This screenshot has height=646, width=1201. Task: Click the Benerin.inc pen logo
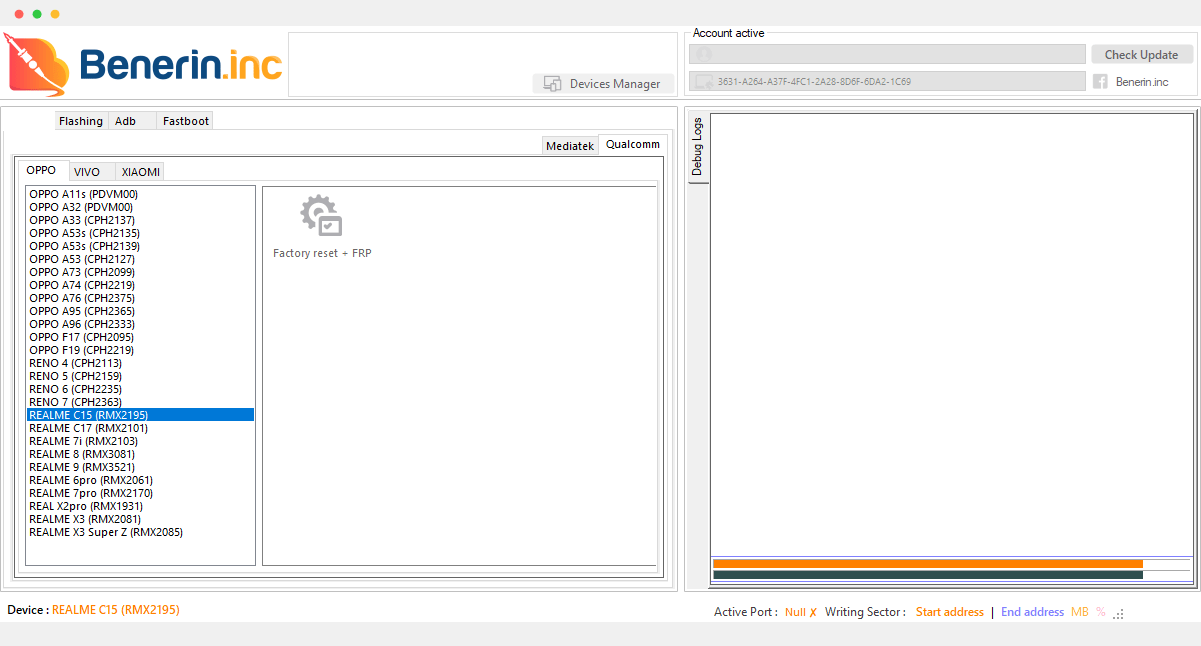click(x=37, y=63)
